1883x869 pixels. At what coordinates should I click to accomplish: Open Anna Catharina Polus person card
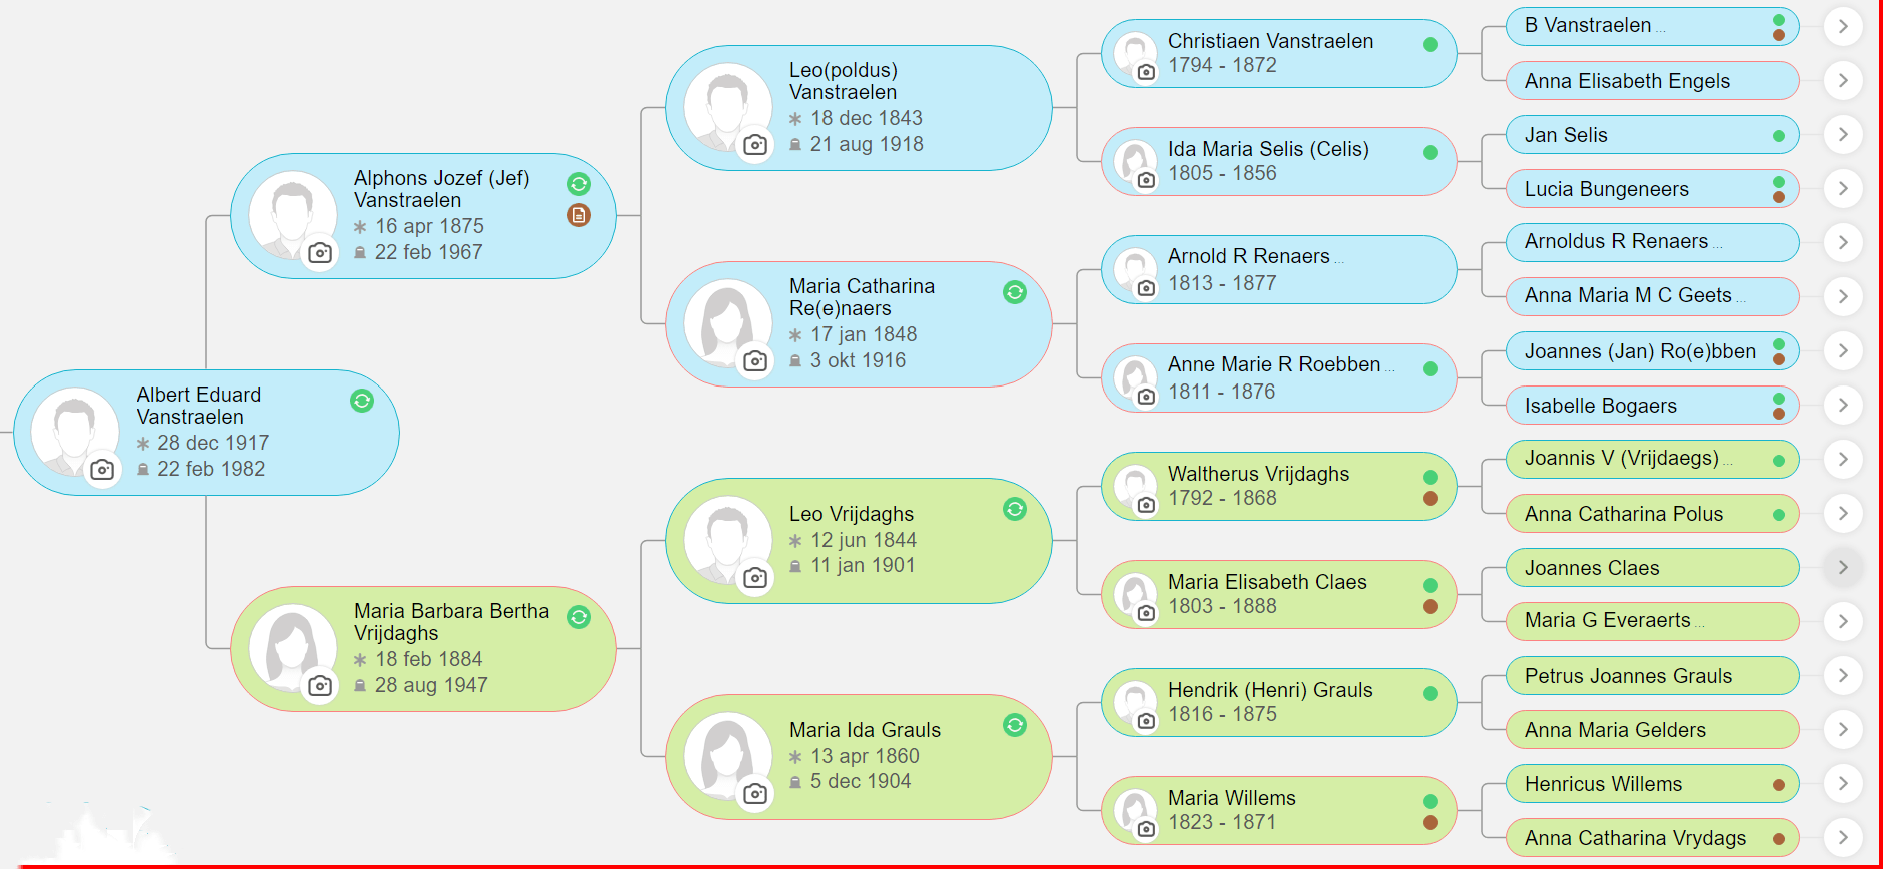coord(1652,514)
